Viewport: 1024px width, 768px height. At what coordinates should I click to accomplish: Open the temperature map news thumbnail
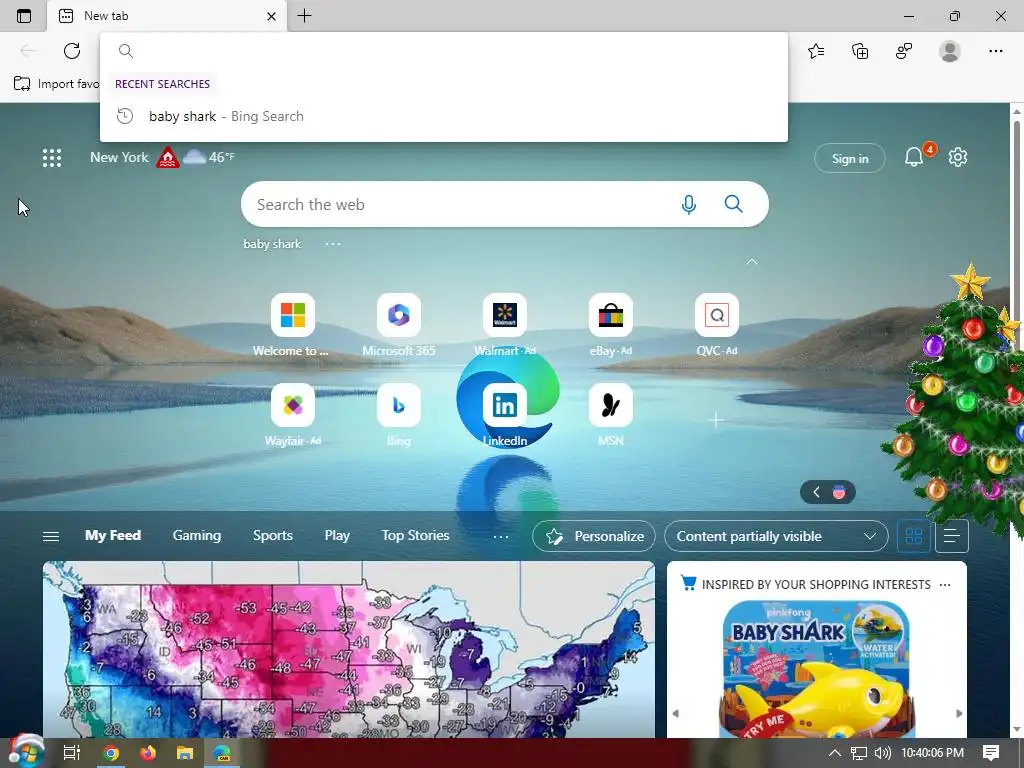click(349, 650)
